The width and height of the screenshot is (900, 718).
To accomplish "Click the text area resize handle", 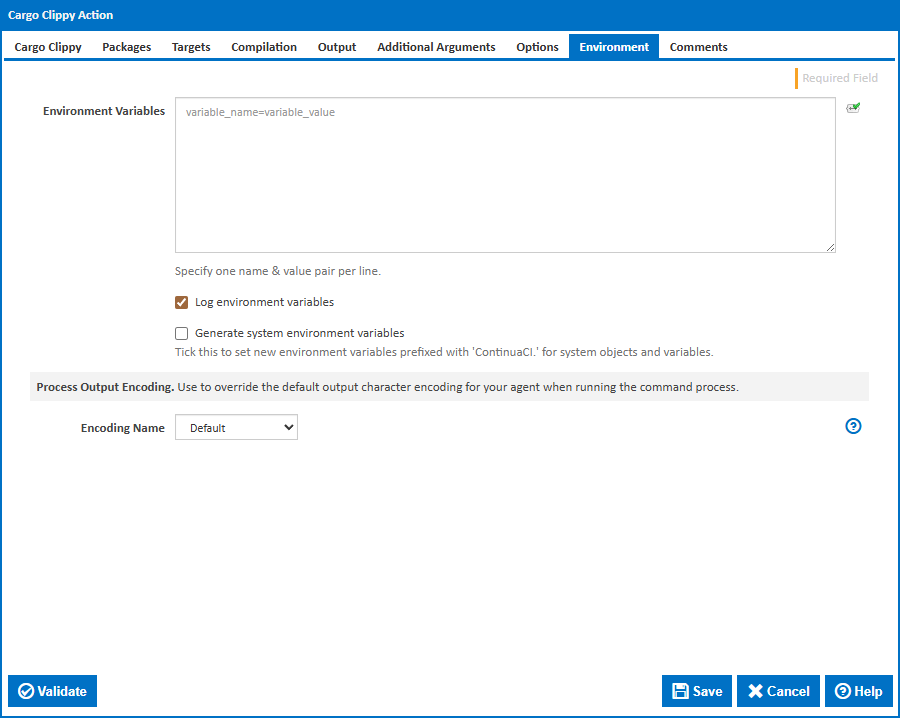I will (830, 247).
